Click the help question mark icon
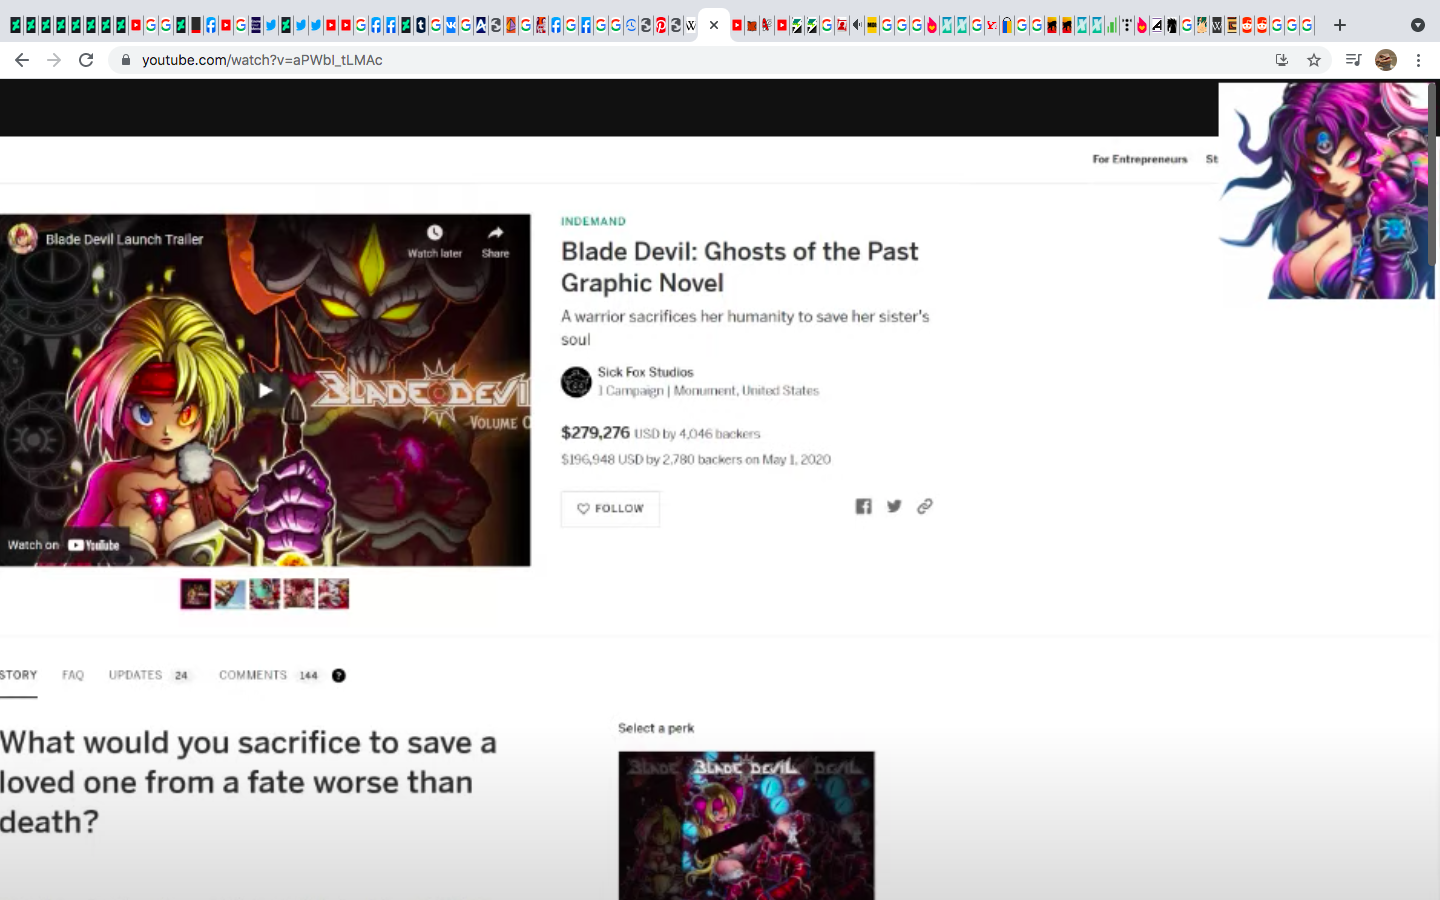 (x=339, y=675)
